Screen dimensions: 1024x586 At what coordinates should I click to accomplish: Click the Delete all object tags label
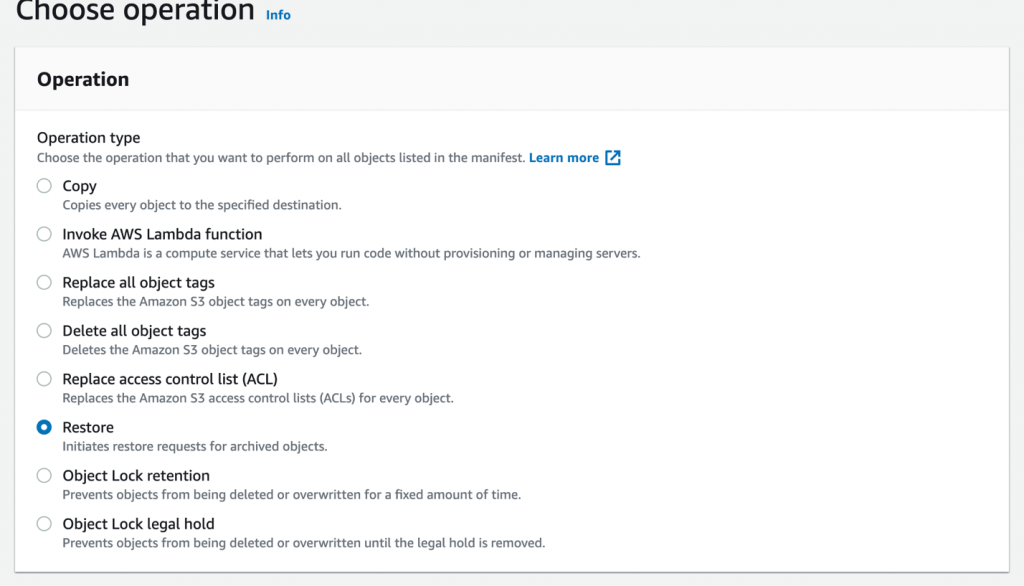tap(134, 330)
